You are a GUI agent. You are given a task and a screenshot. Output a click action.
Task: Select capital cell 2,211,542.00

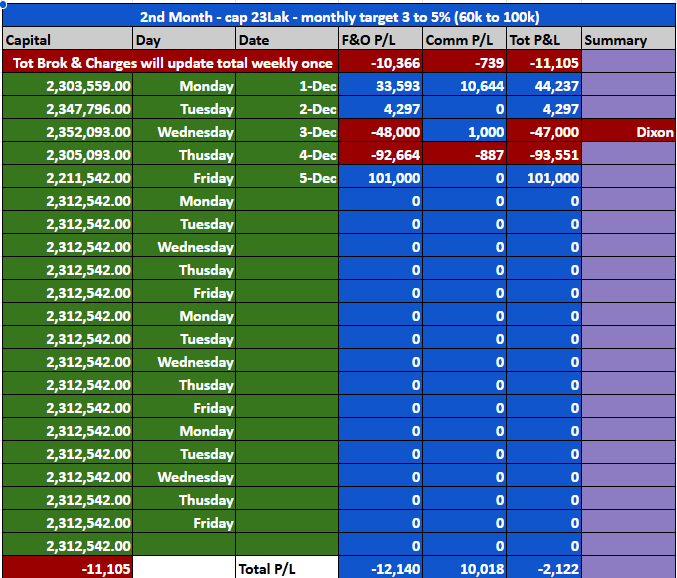point(68,178)
